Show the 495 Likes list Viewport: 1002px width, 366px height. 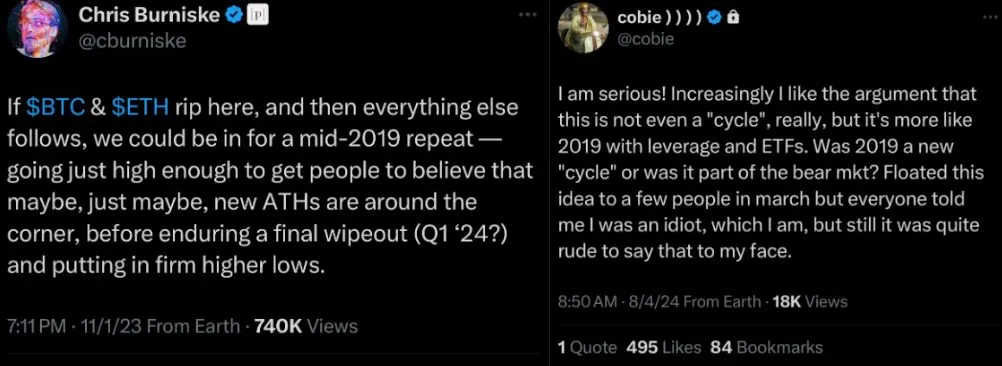[x=664, y=347]
